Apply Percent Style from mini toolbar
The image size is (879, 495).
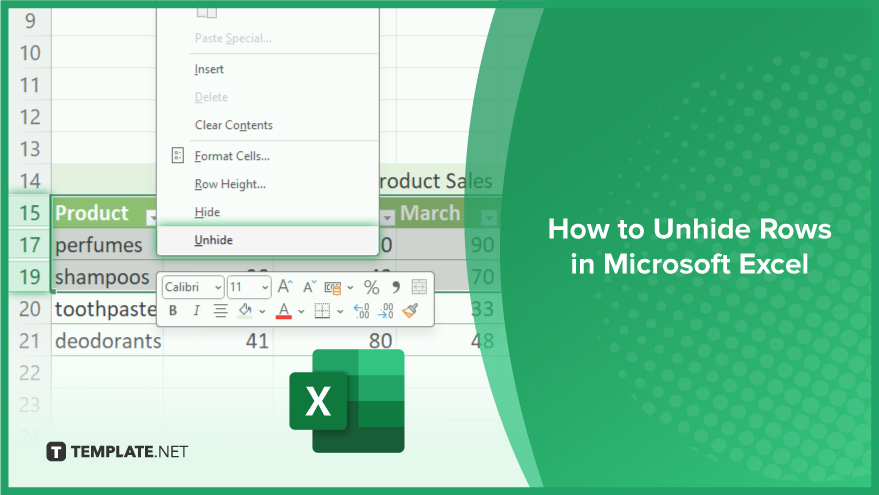pyautogui.click(x=371, y=288)
